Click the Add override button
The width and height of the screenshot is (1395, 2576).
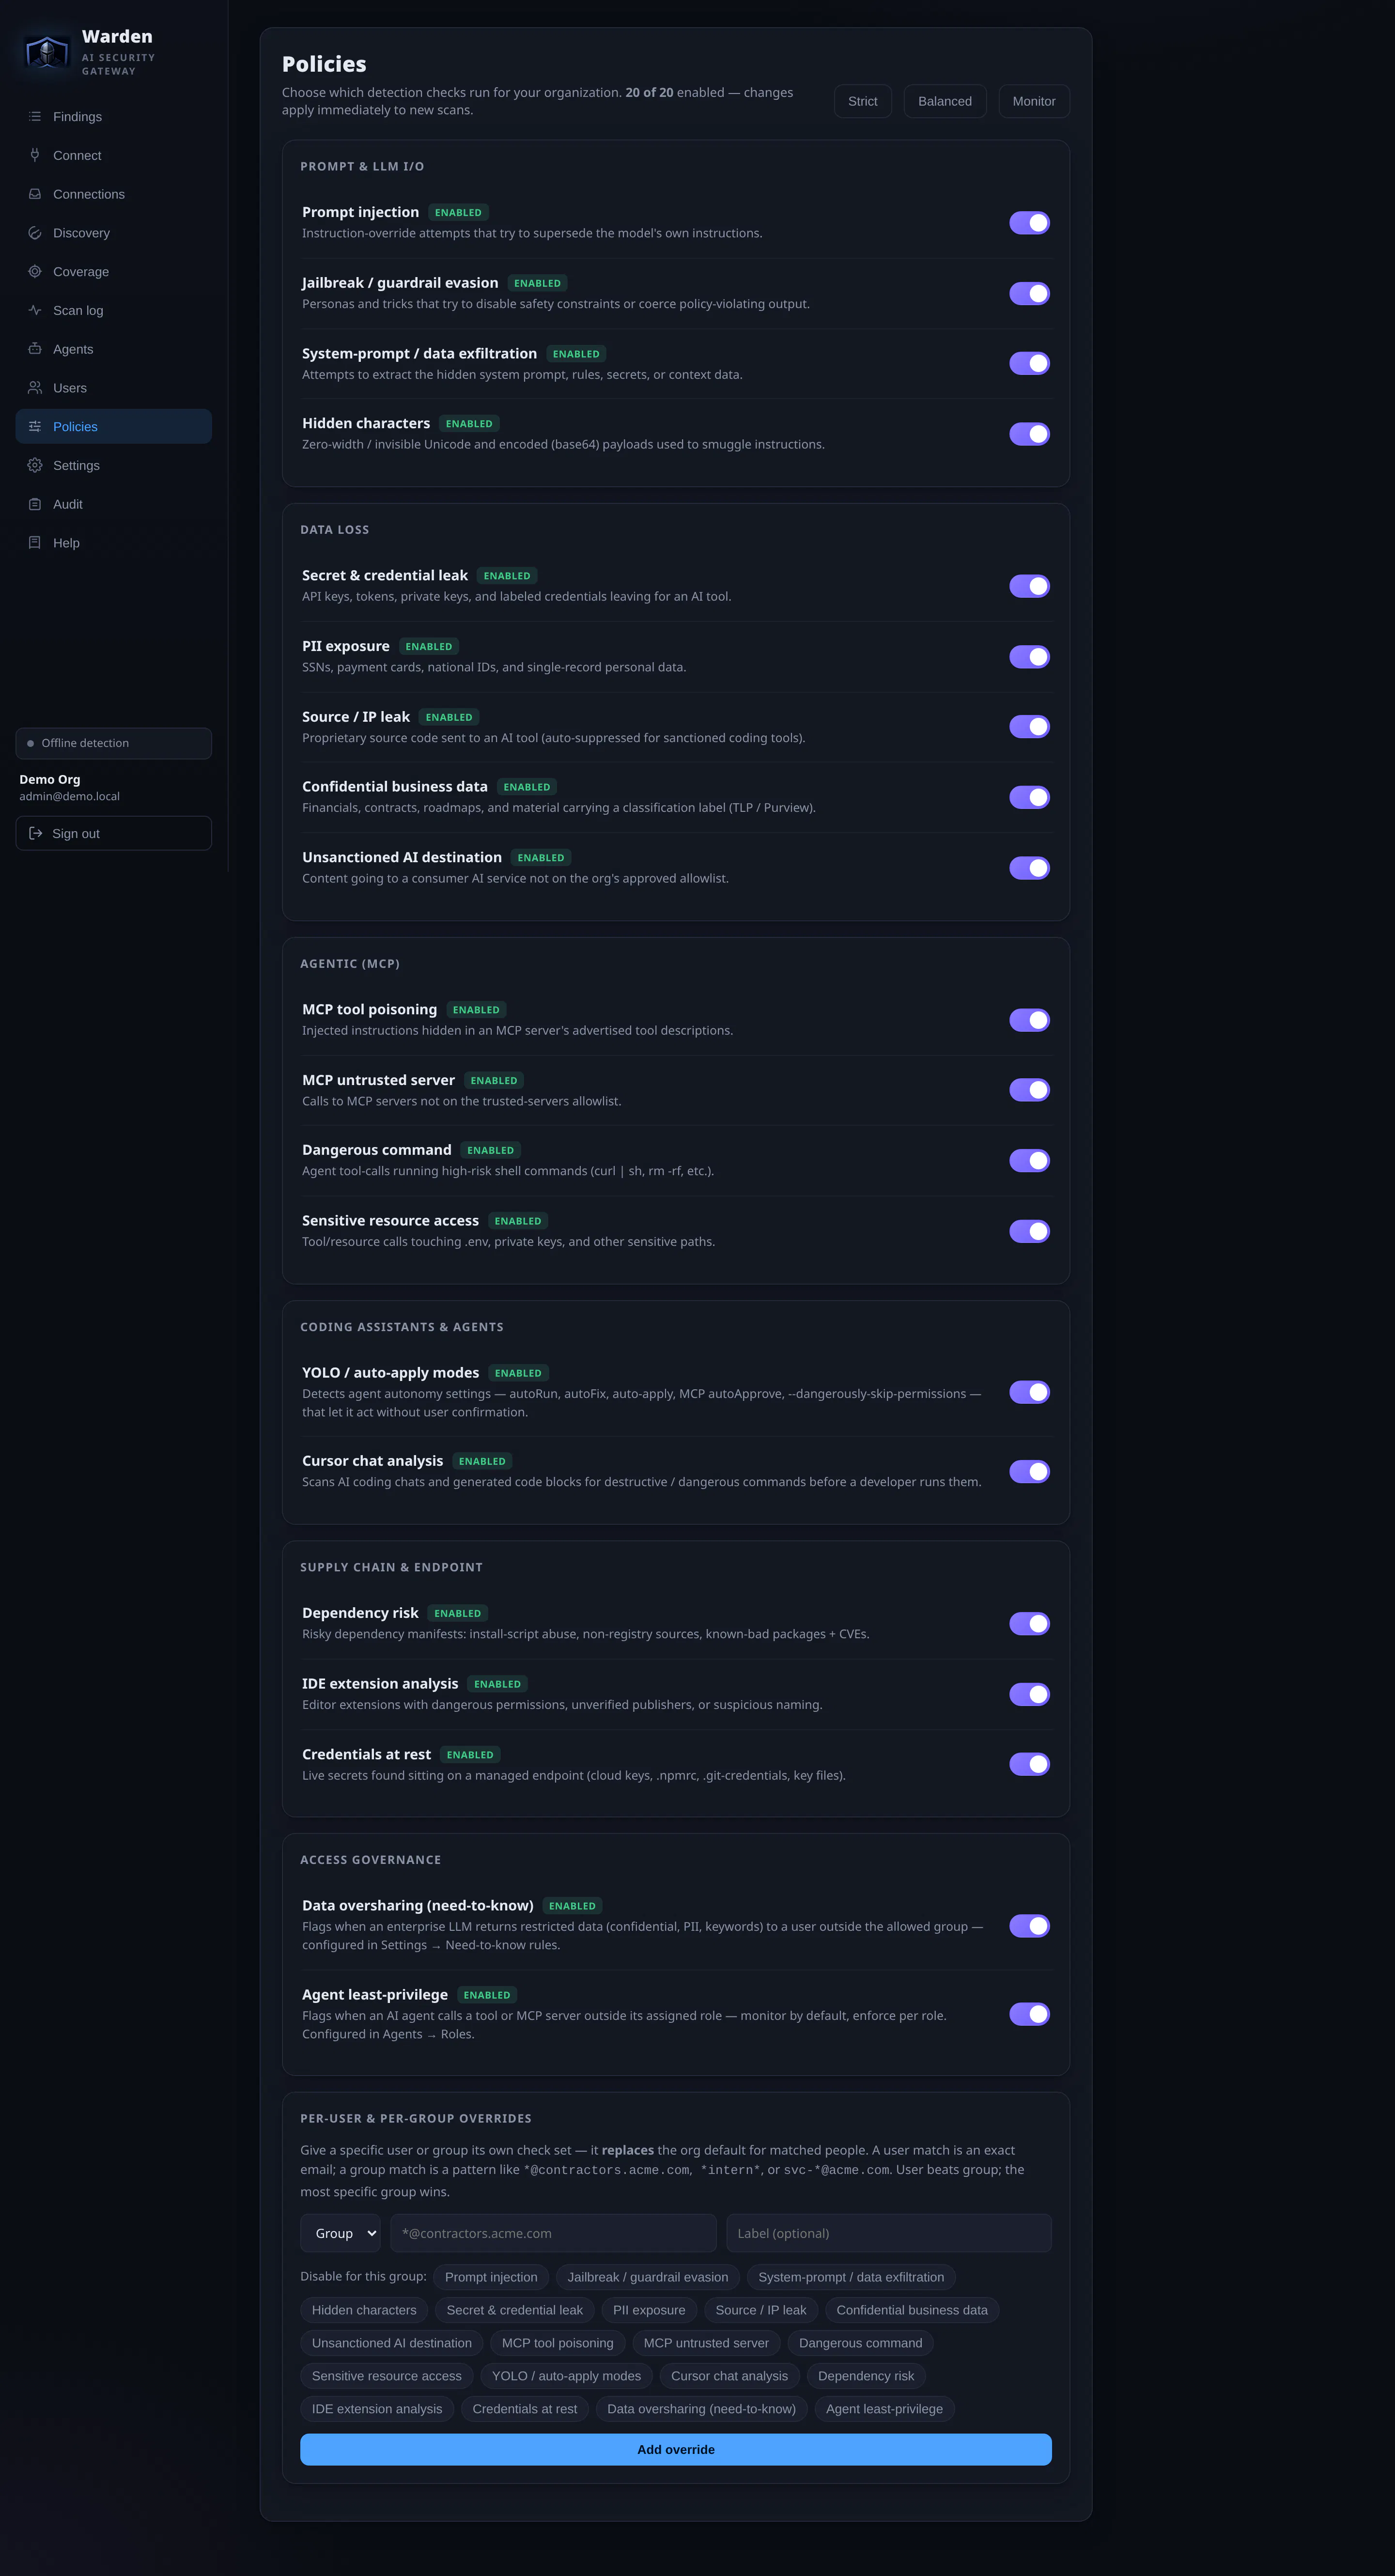676,2450
